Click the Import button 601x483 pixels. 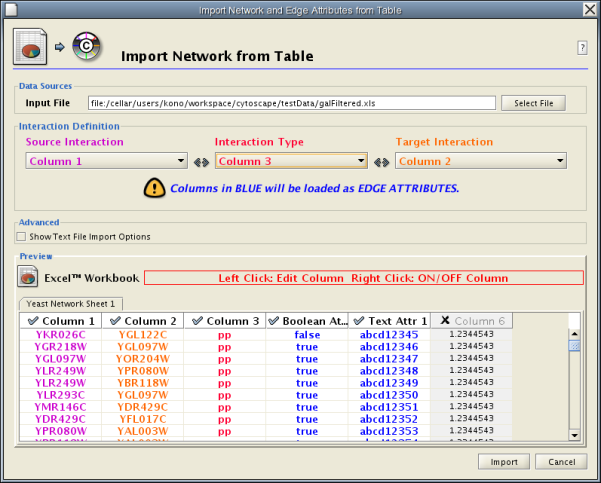[x=503, y=462]
